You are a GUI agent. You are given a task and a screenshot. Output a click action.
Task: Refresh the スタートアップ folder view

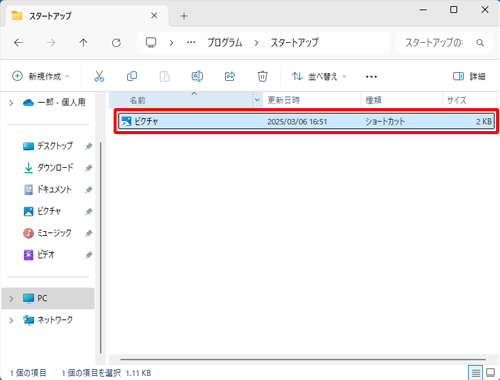point(116,43)
